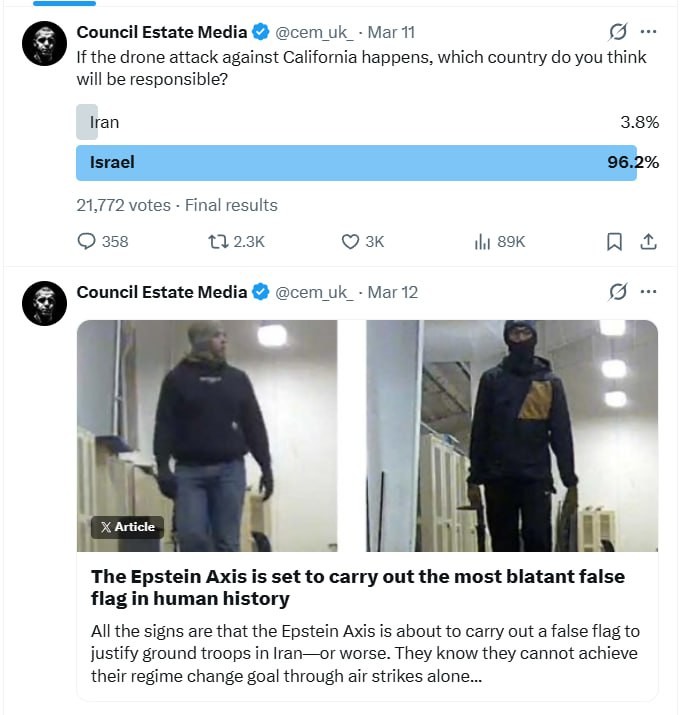
Task: Like the poll post with 3K likes
Action: tap(350, 241)
